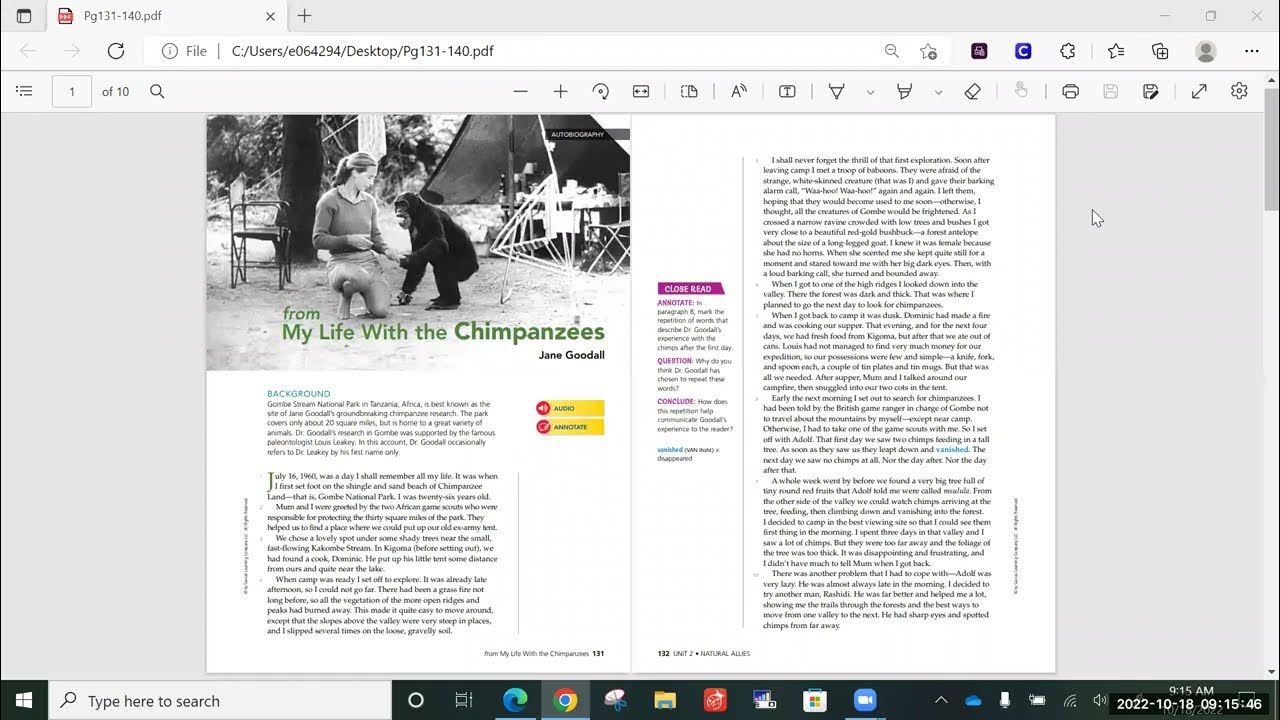This screenshot has width=1280, height=720.
Task: Show hidden system tray icons
Action: (941, 700)
